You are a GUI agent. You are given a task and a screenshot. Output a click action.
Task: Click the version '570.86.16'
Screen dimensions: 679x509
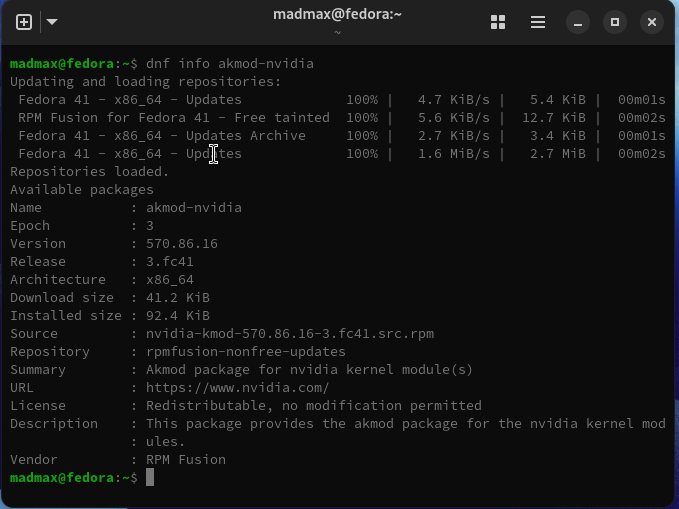coord(182,243)
